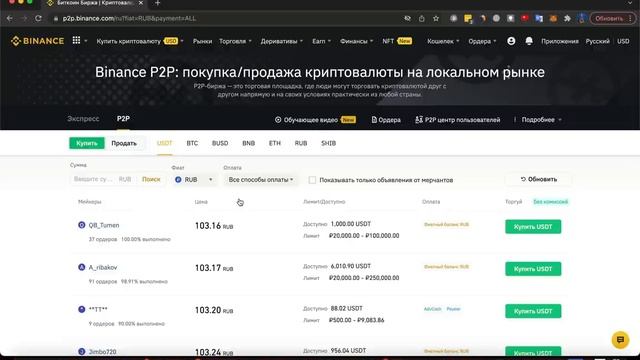Change currency via USD in header

[623, 41]
